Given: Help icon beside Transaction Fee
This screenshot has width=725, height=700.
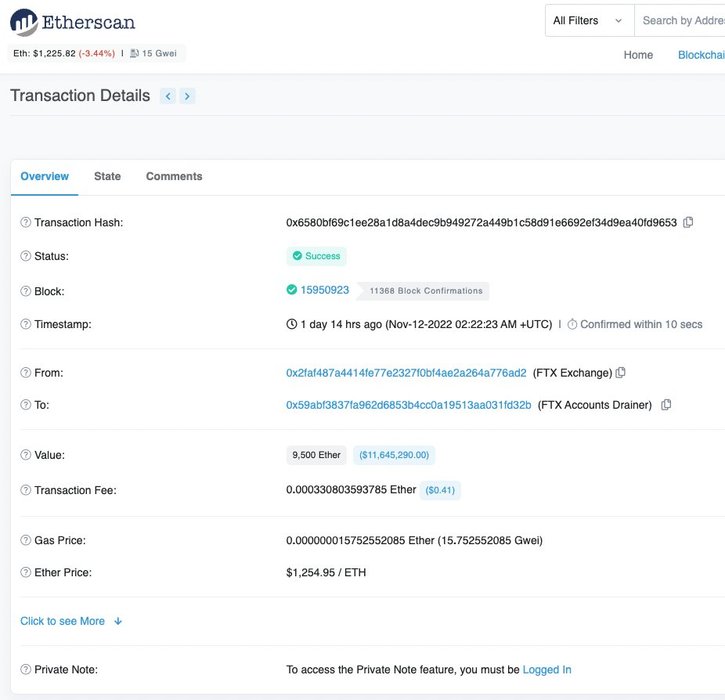Looking at the screenshot, I should (x=25, y=490).
